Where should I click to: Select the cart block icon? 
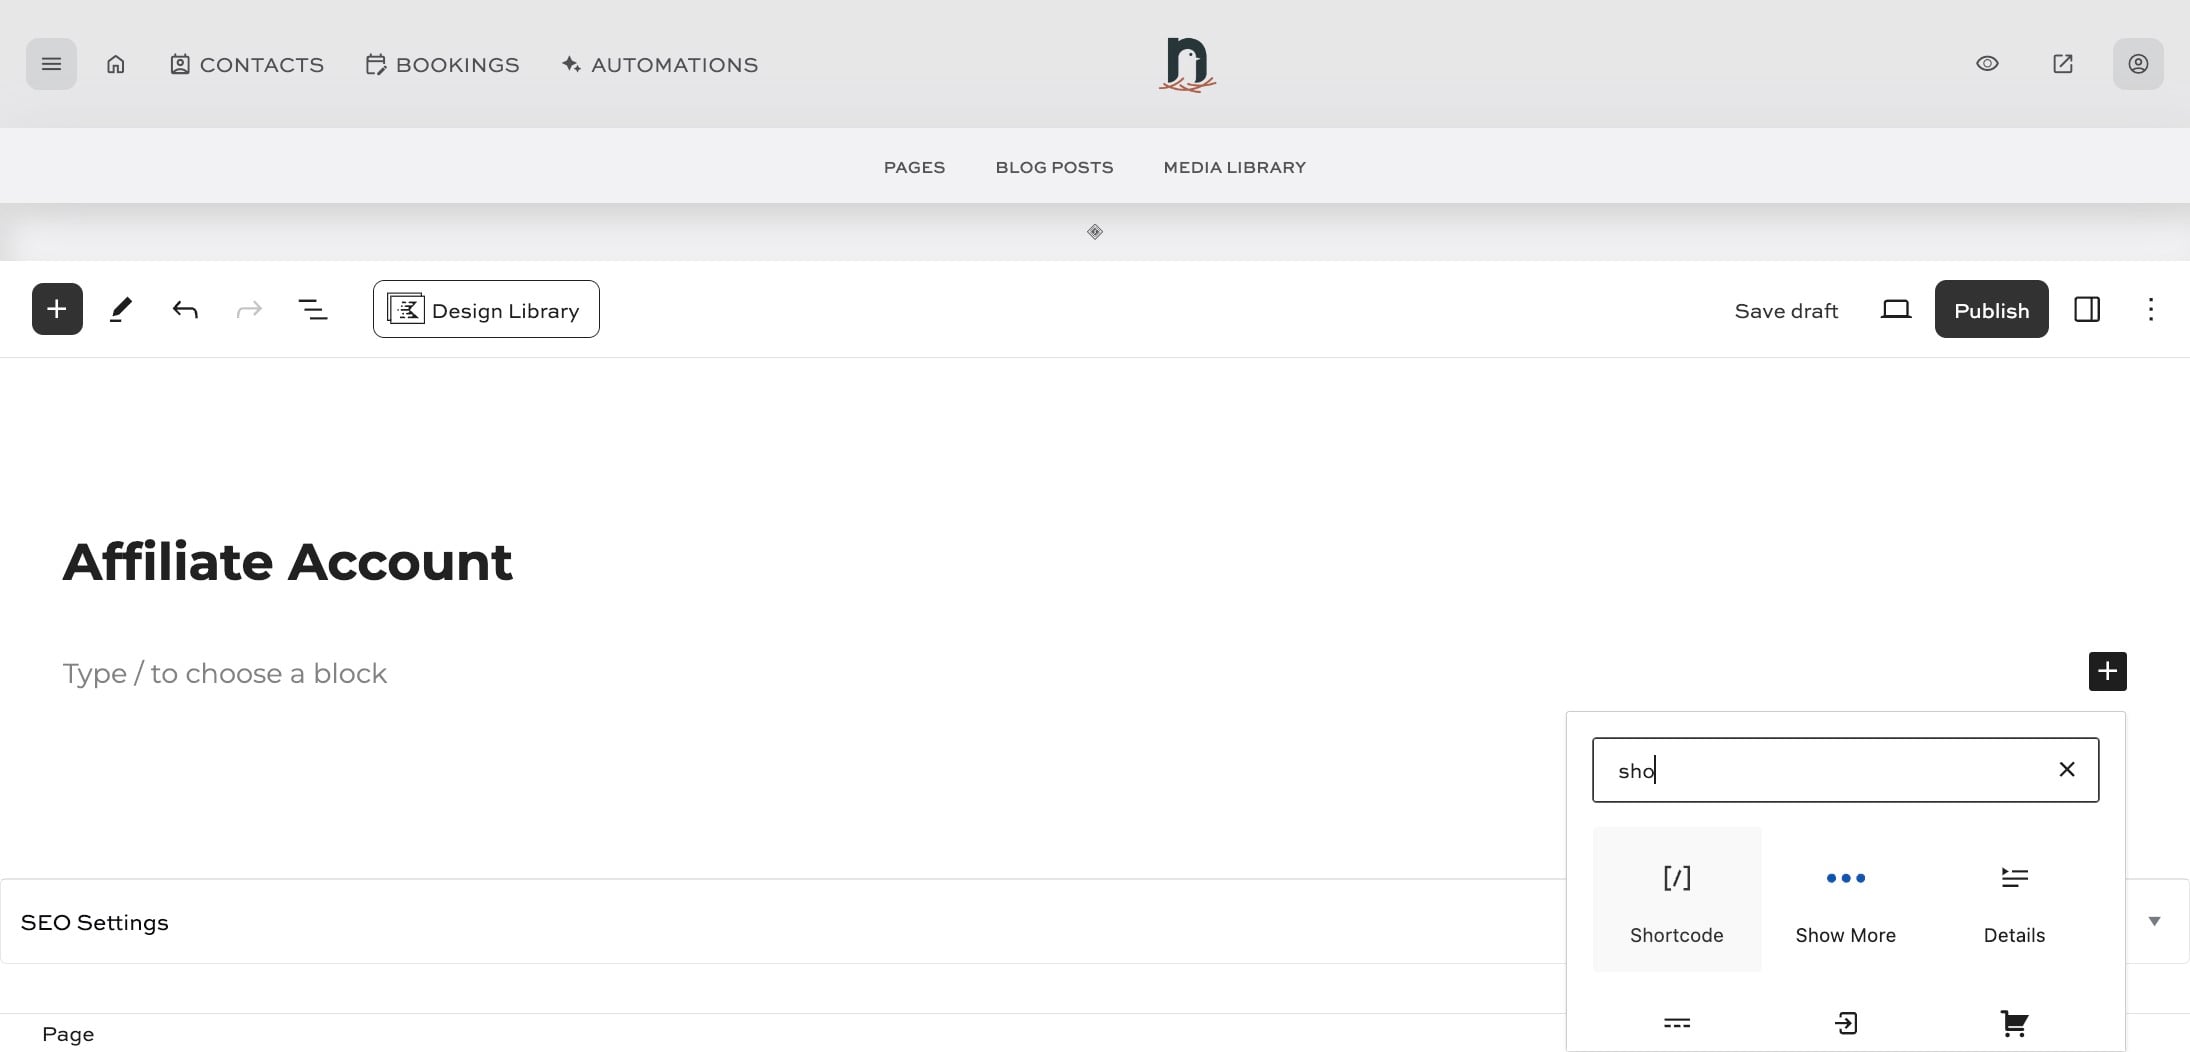coord(2014,1022)
